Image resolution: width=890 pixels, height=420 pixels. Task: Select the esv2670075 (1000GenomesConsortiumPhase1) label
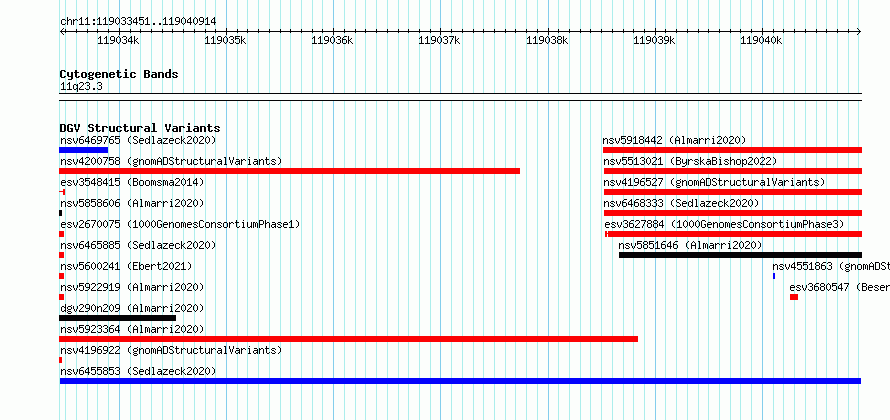(180, 224)
